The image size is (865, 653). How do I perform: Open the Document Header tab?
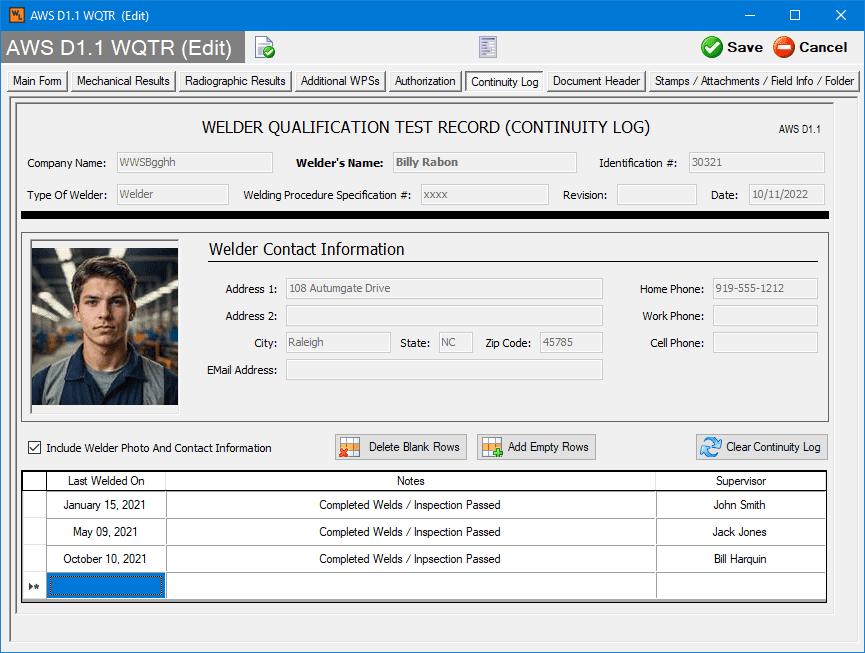pos(596,81)
